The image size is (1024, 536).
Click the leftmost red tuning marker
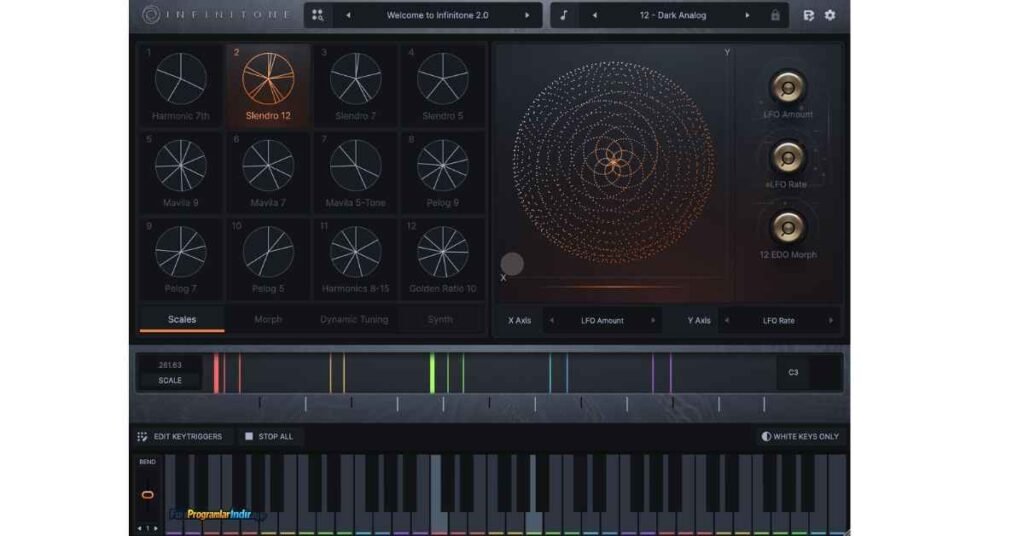(216, 373)
